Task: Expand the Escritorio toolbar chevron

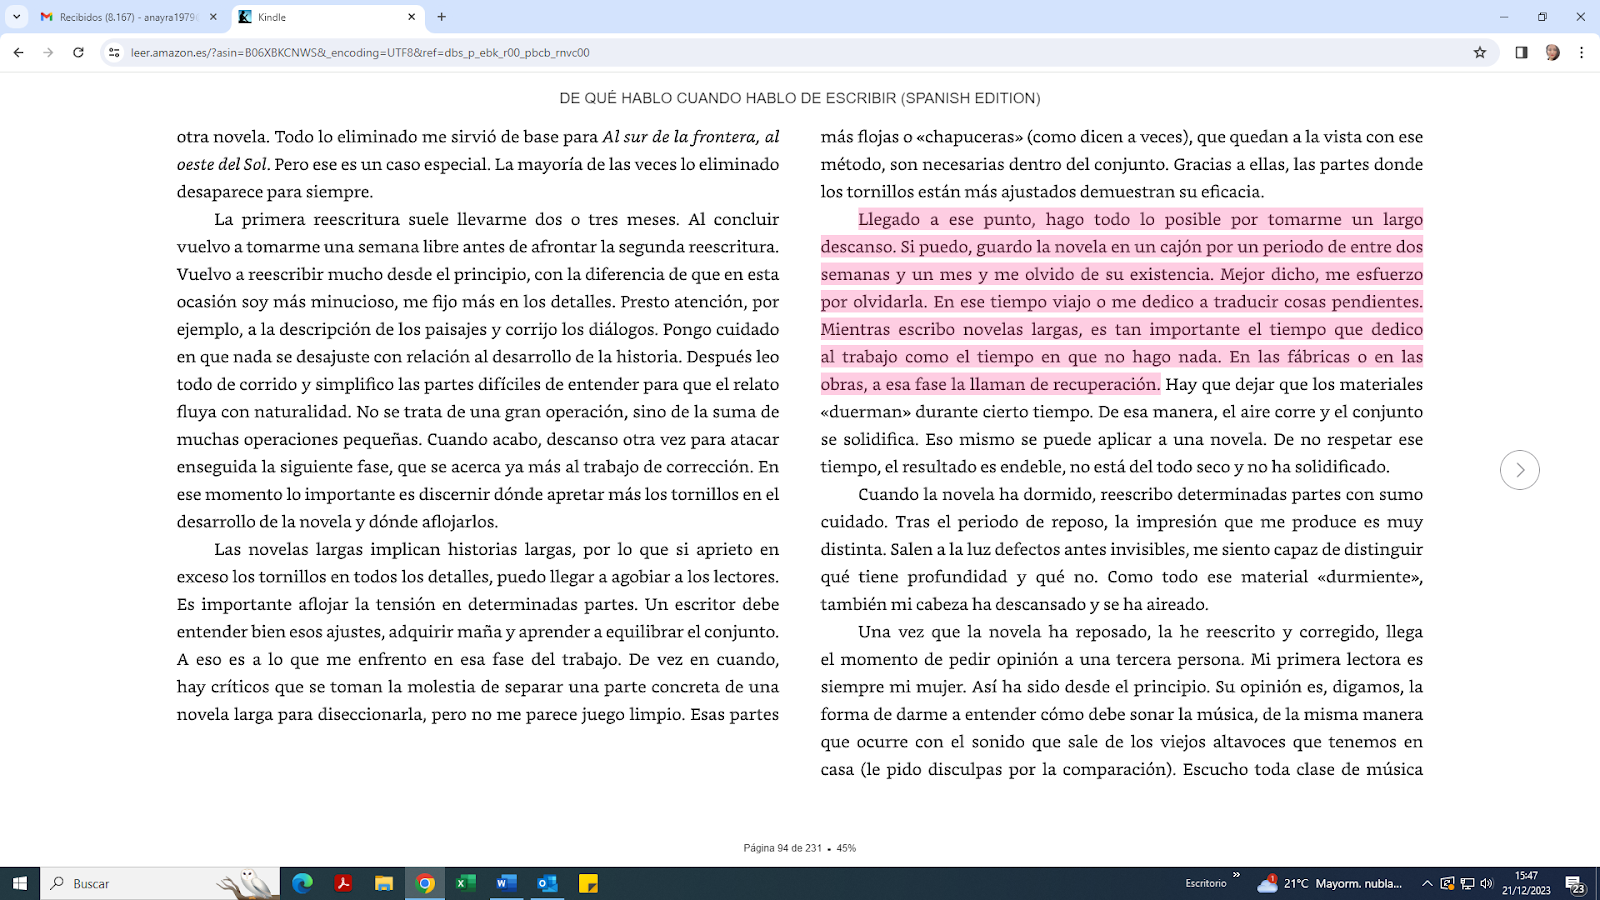Action: [1237, 876]
